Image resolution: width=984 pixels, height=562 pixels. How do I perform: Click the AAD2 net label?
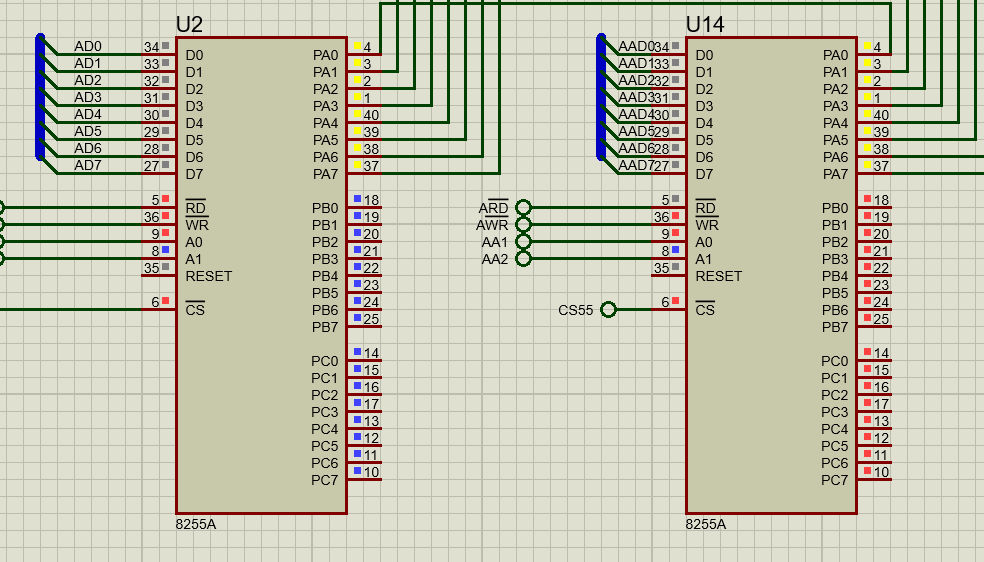coord(636,80)
